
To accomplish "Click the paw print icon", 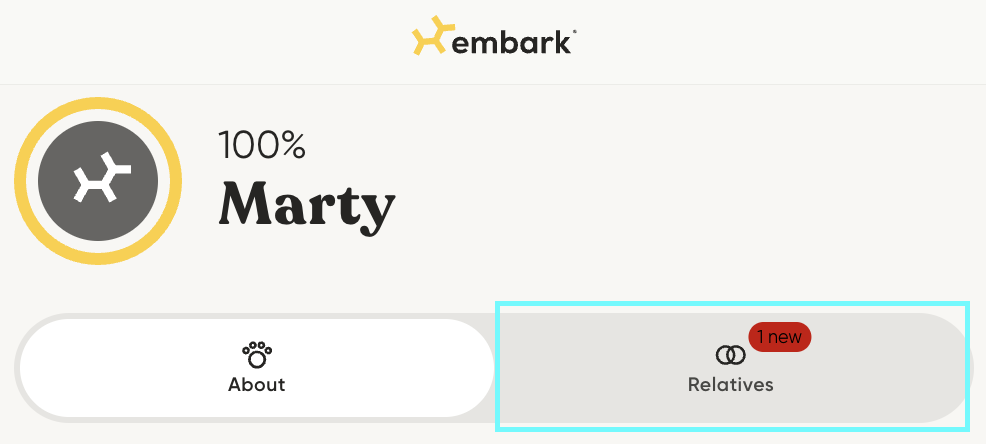I will 257,353.
